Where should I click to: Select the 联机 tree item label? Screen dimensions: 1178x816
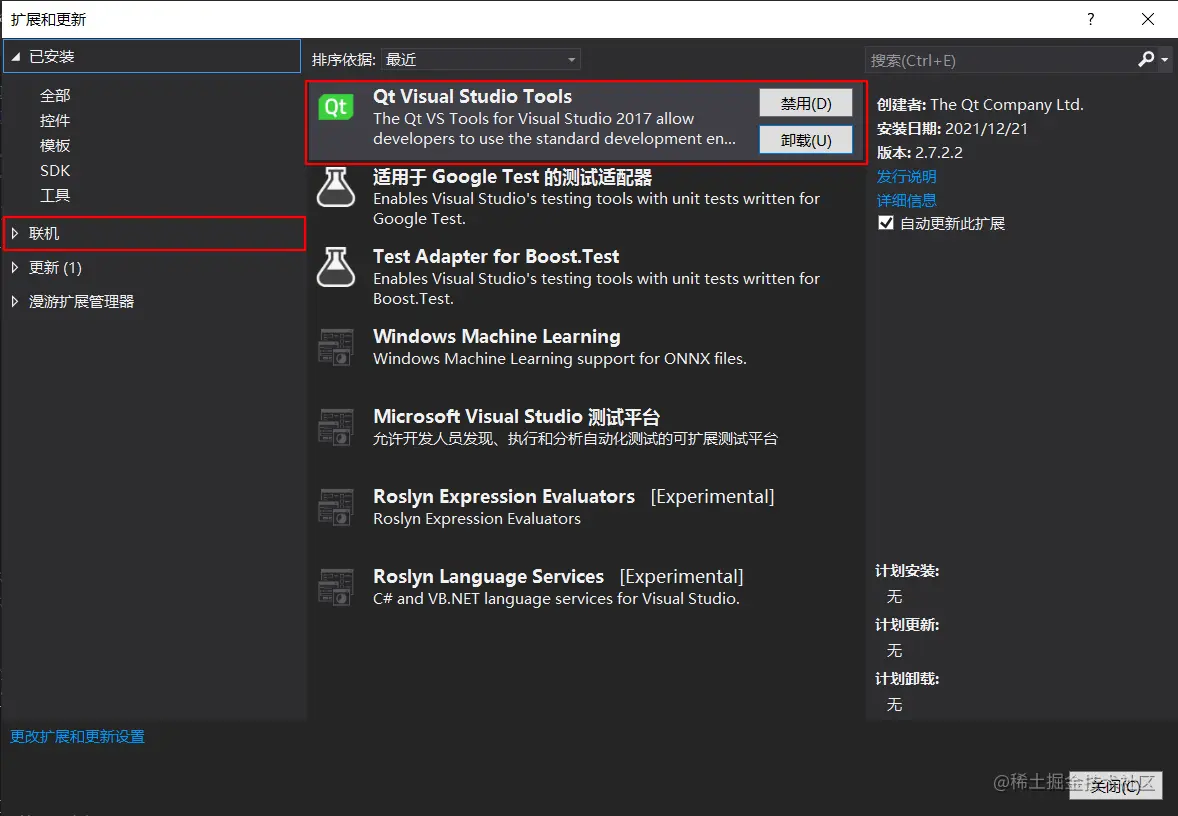44,234
